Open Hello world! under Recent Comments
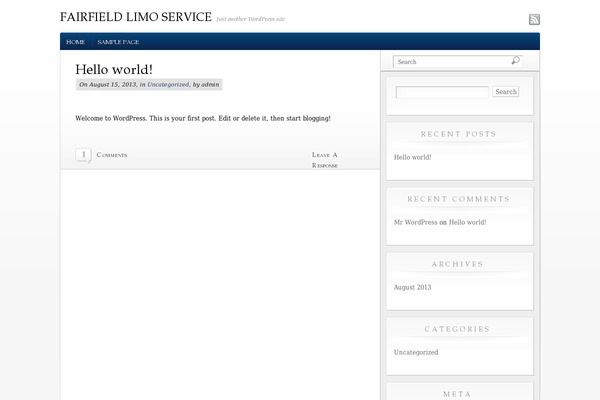The height and width of the screenshot is (400, 600). [468, 222]
